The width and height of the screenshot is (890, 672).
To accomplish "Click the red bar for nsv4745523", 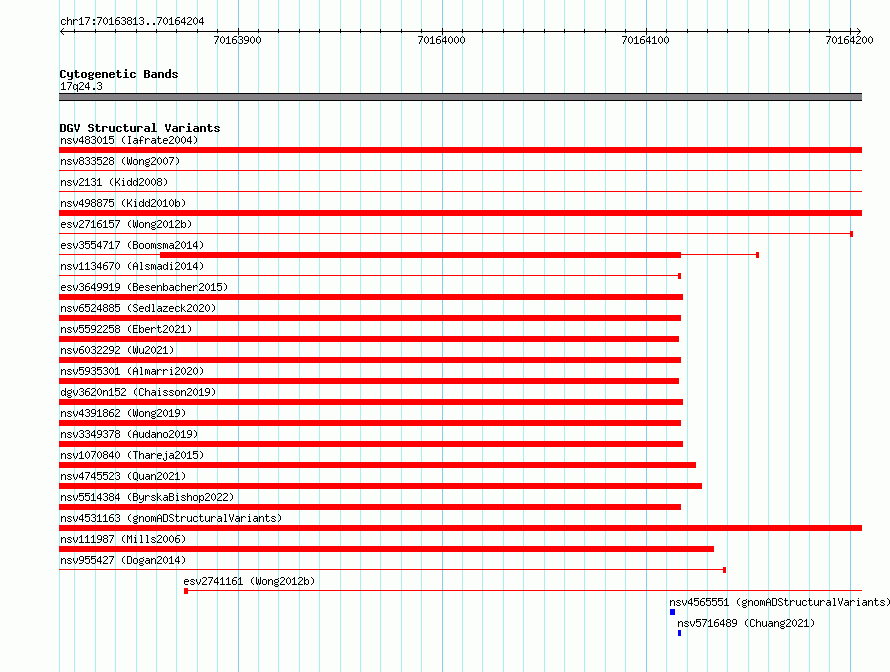I will click(x=380, y=486).
